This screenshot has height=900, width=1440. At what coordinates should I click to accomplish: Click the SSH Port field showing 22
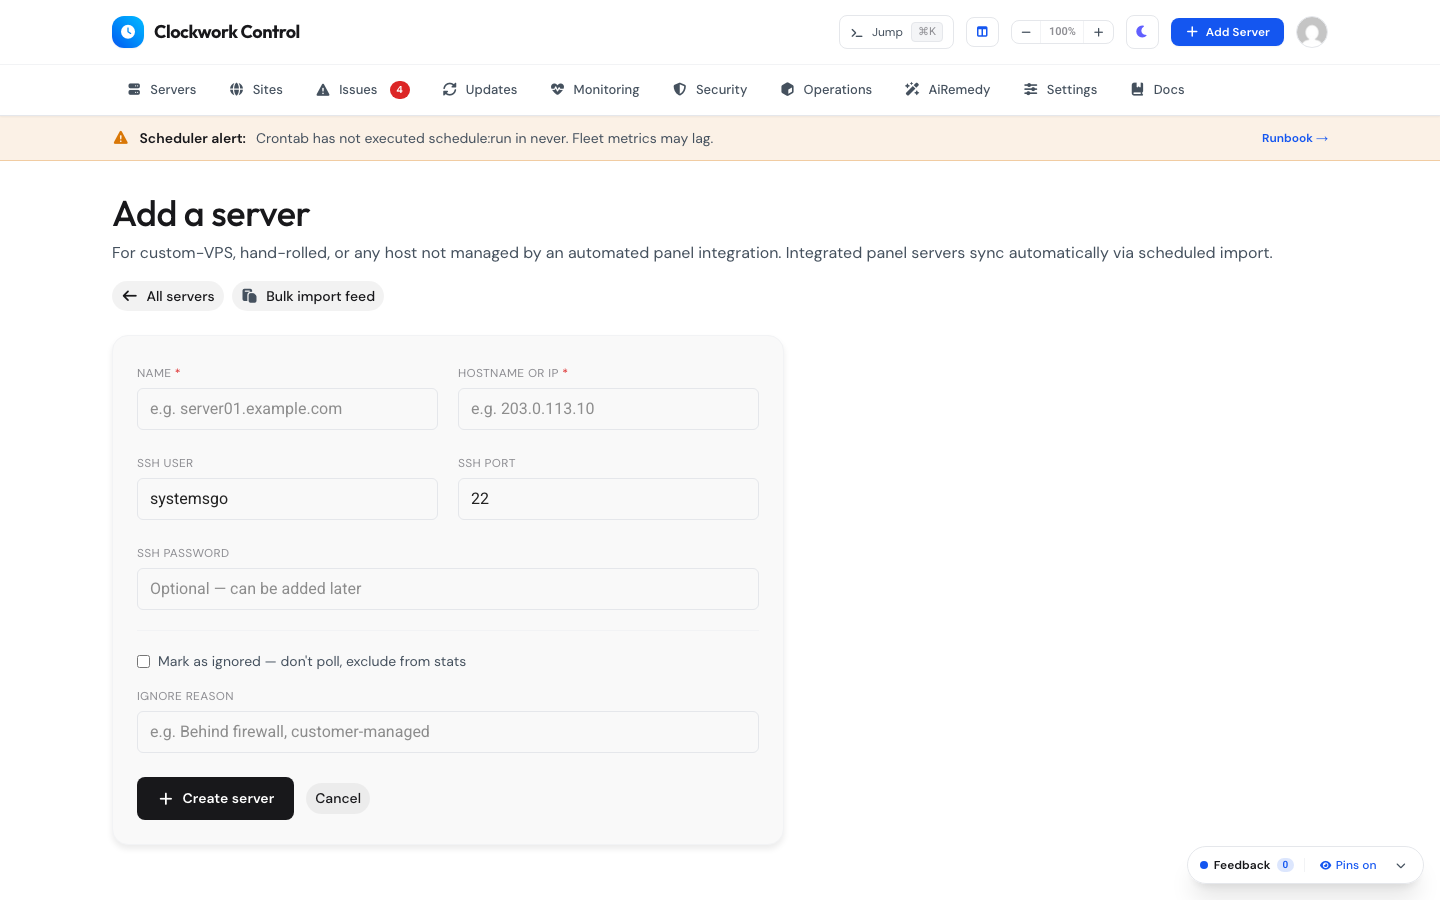point(608,499)
